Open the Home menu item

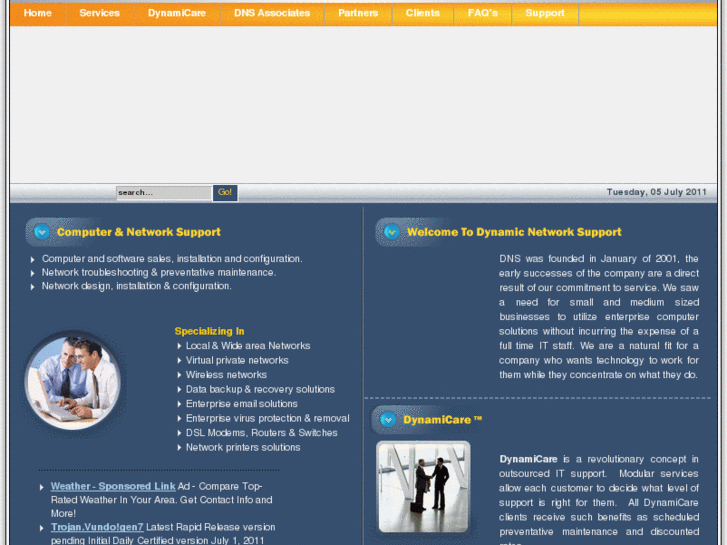click(38, 13)
